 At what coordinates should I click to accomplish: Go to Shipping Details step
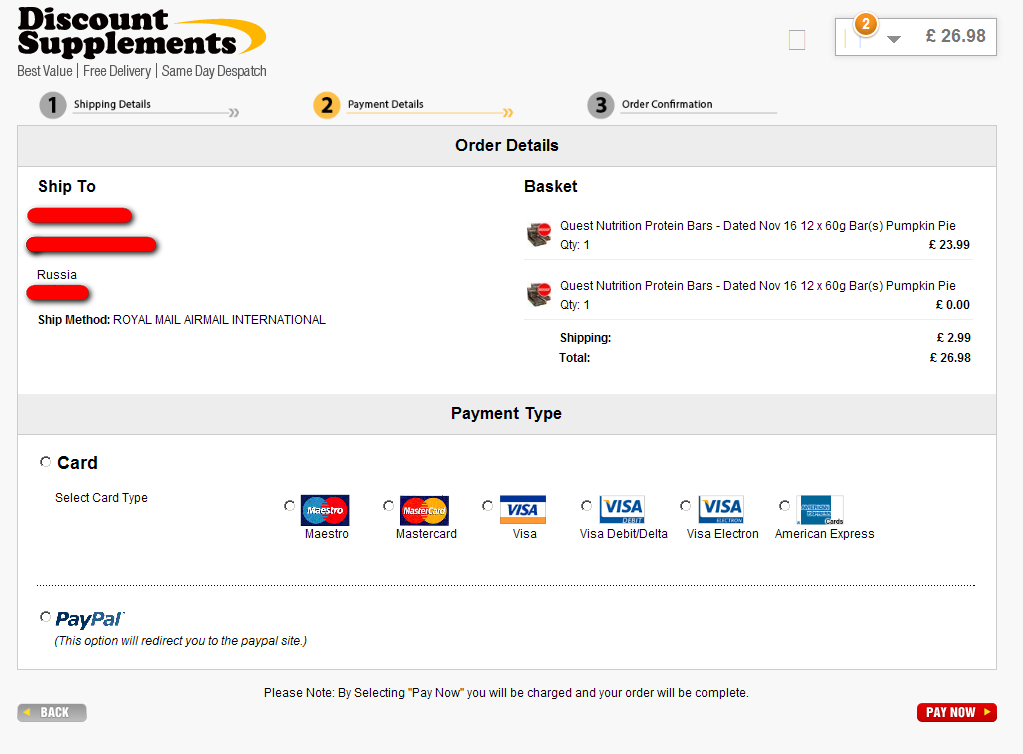click(112, 104)
